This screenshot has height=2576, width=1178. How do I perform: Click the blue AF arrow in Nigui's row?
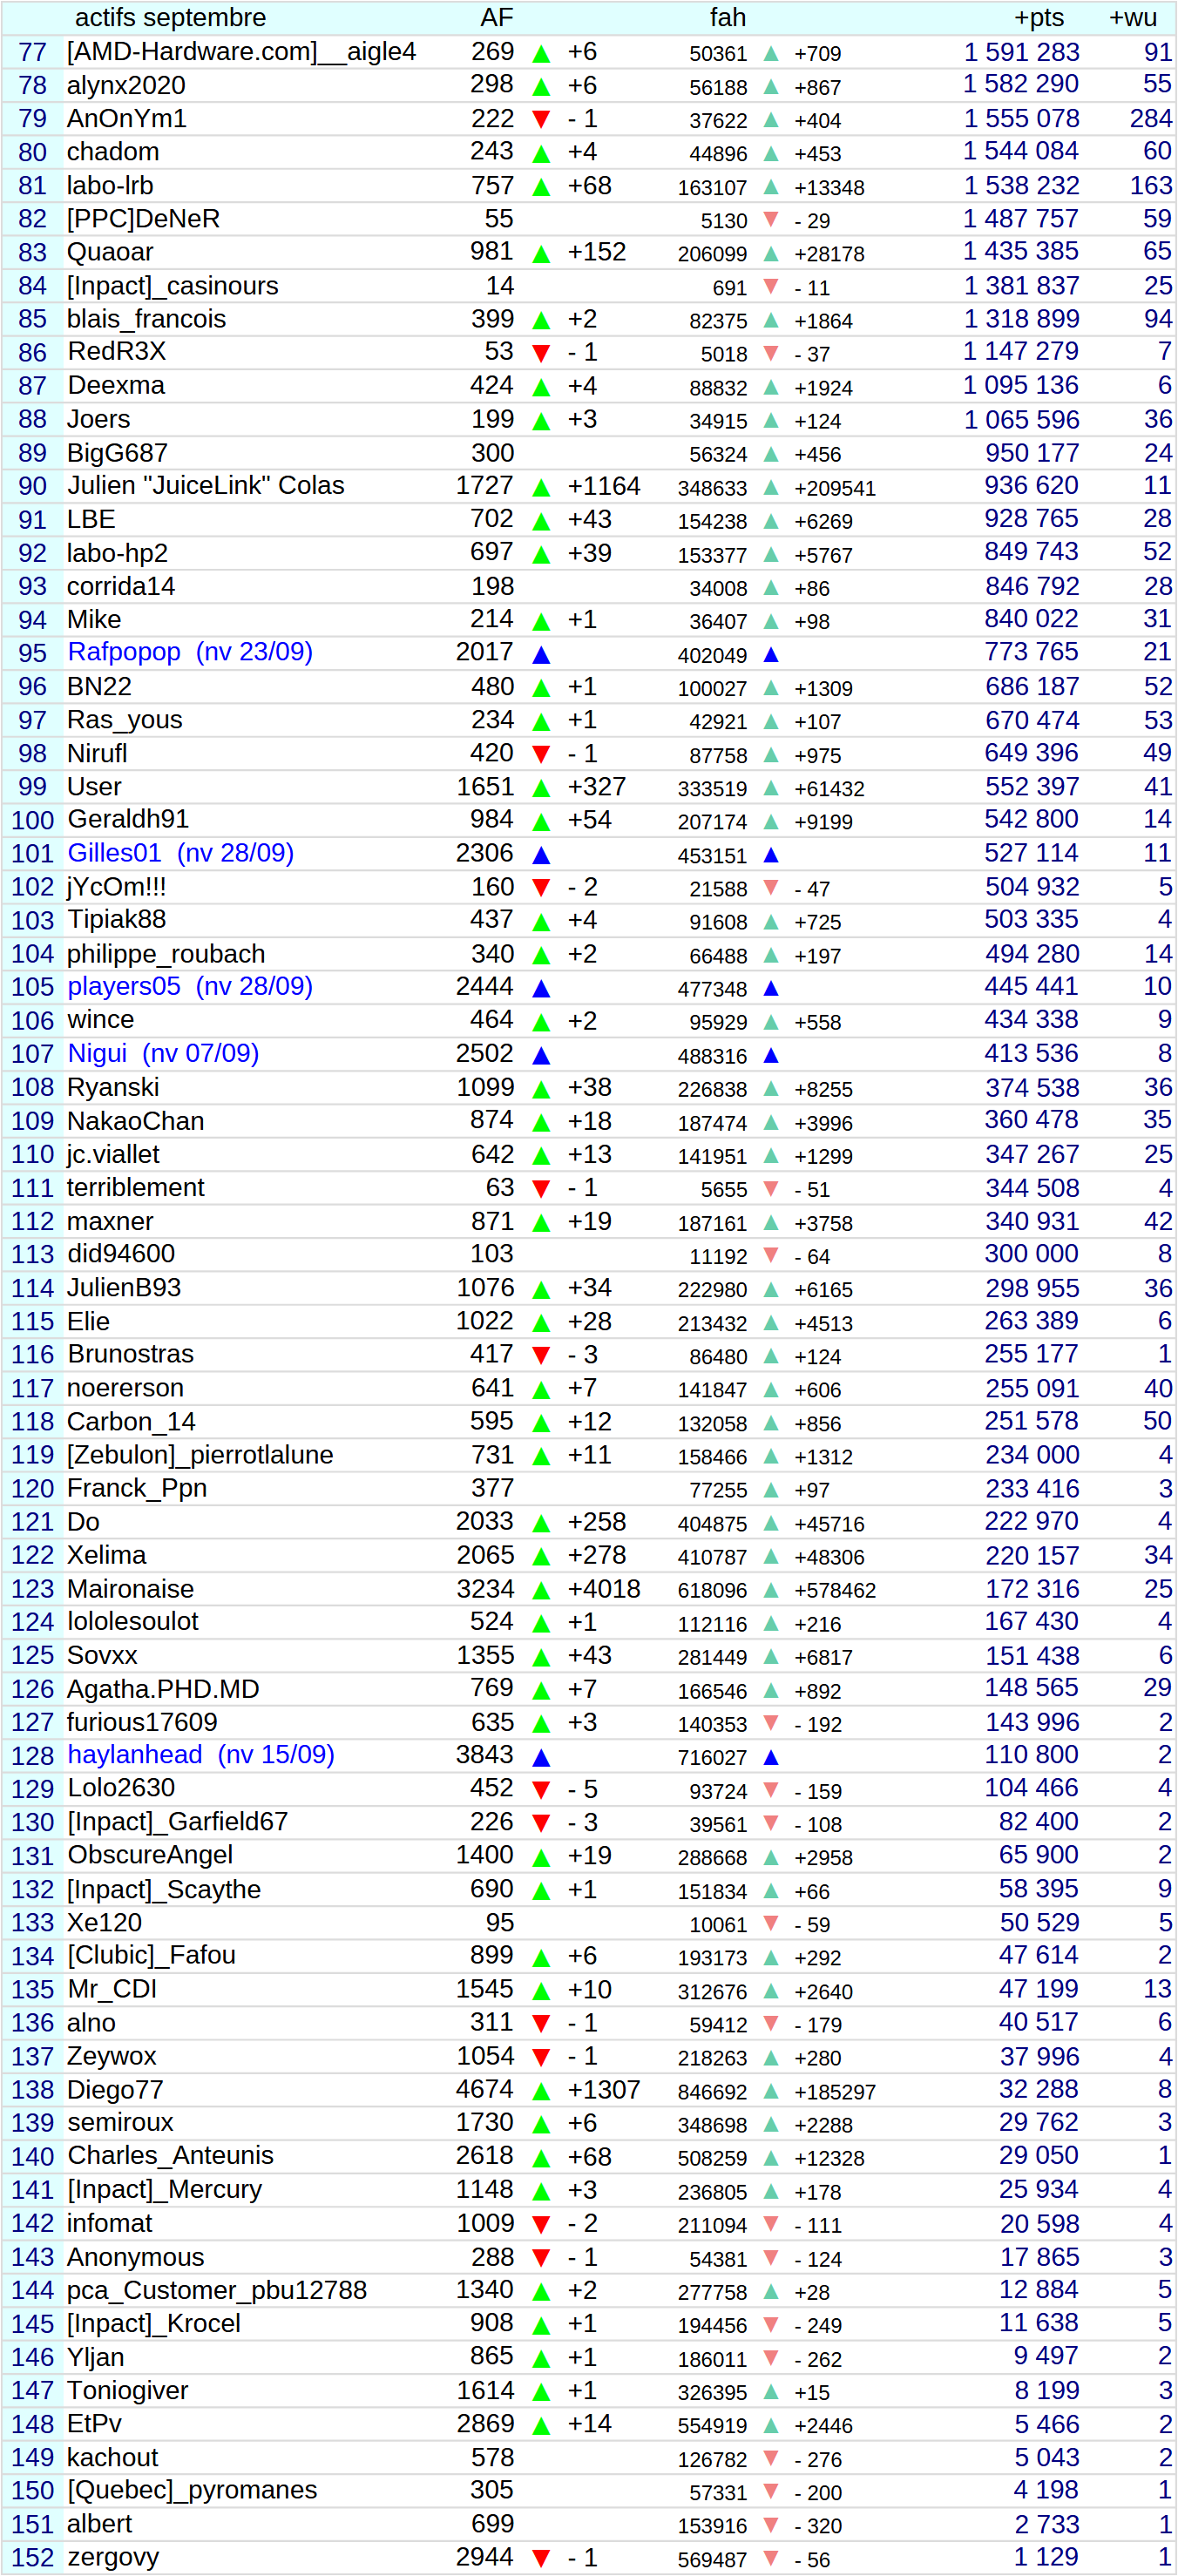point(541,1055)
